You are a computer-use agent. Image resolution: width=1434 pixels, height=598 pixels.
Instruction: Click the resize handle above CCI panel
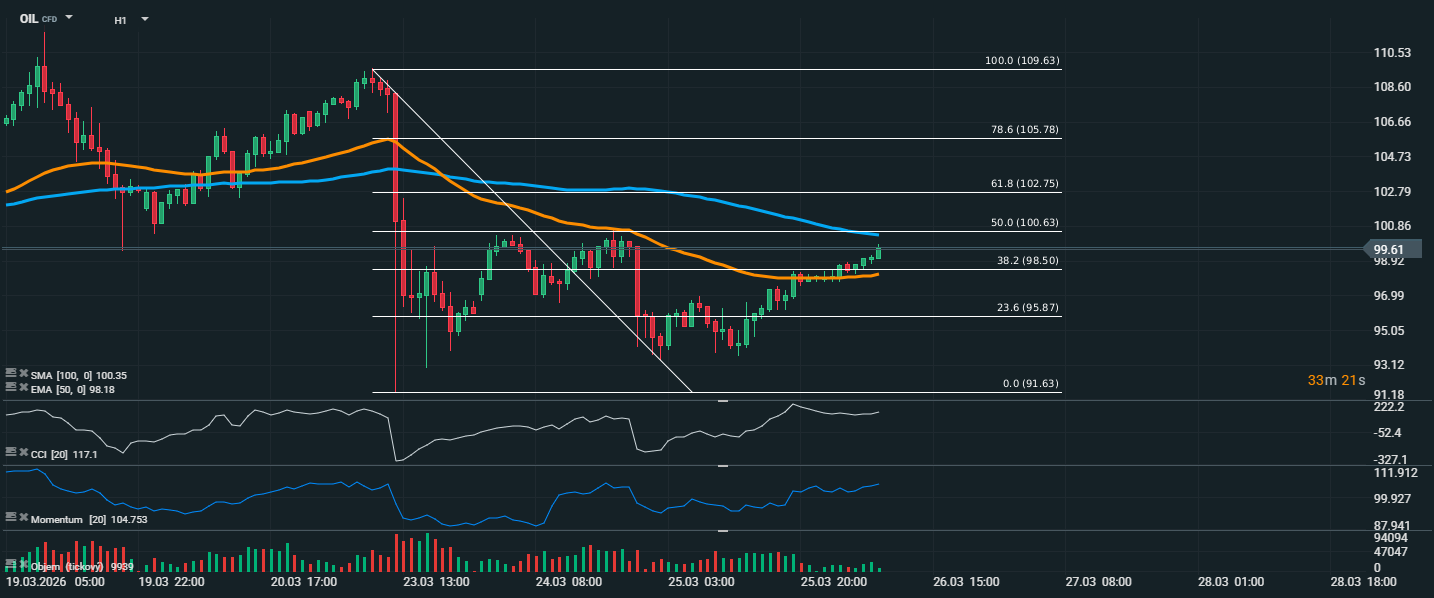tap(723, 400)
